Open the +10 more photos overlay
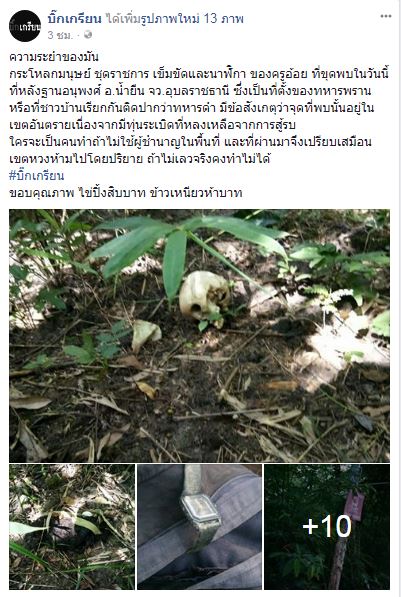The image size is (401, 597). click(327, 527)
